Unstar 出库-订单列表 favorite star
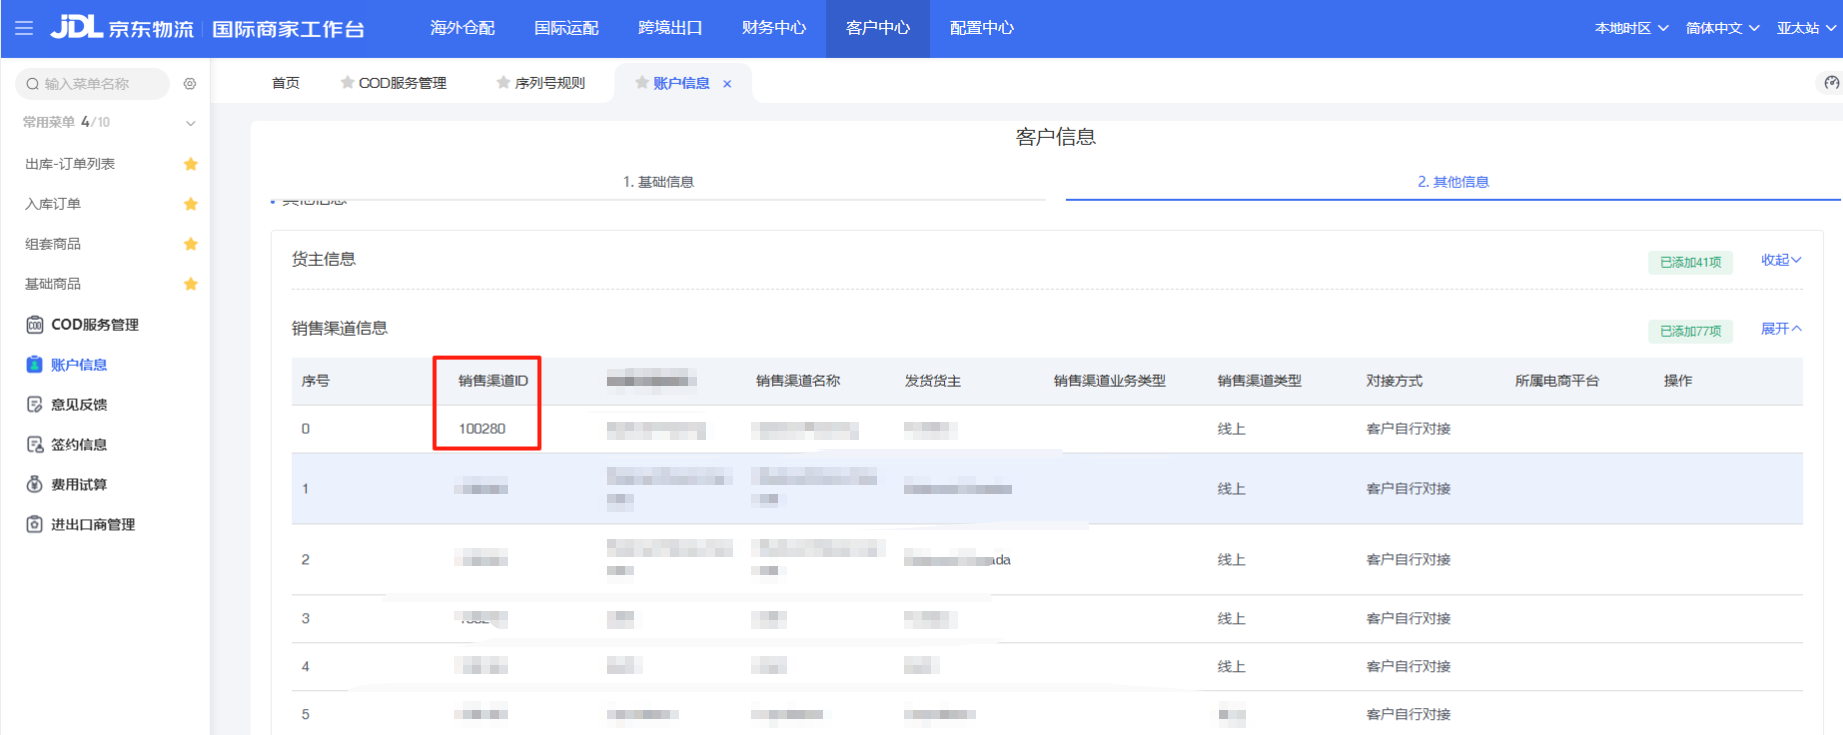The image size is (1843, 735). (x=191, y=164)
